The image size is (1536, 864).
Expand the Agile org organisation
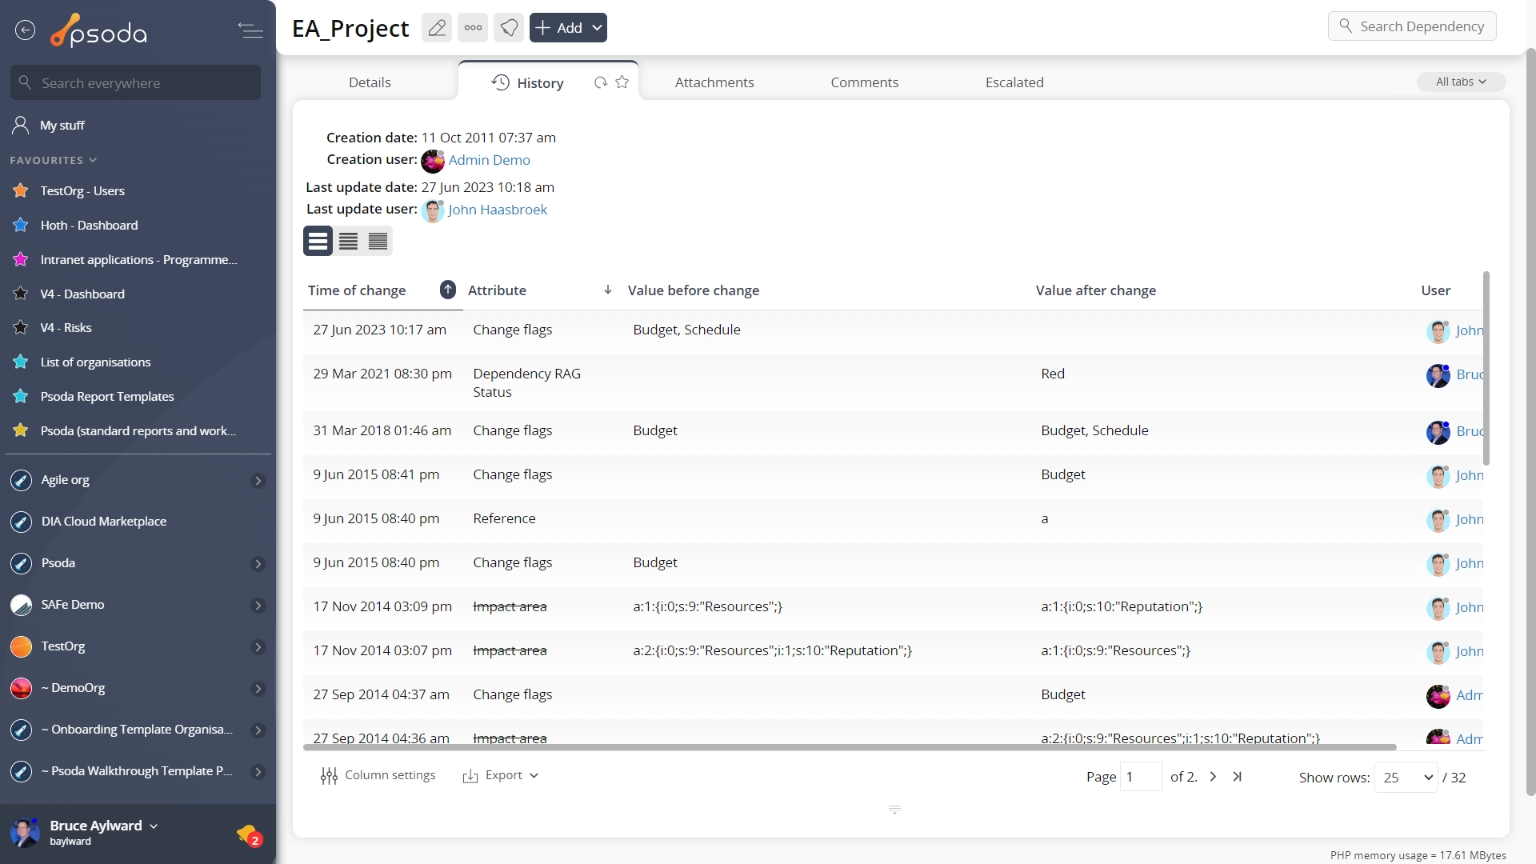pyautogui.click(x=258, y=481)
